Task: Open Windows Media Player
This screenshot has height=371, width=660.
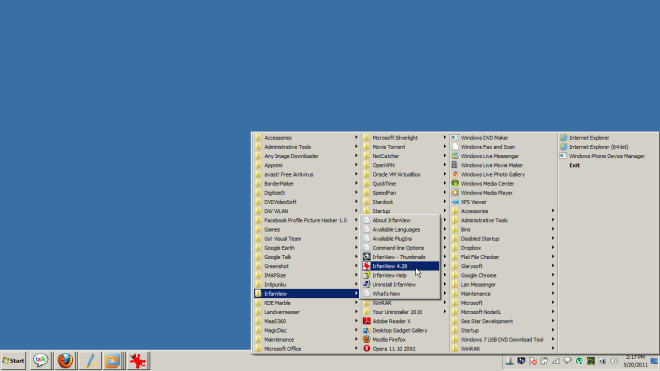Action: (x=503, y=193)
